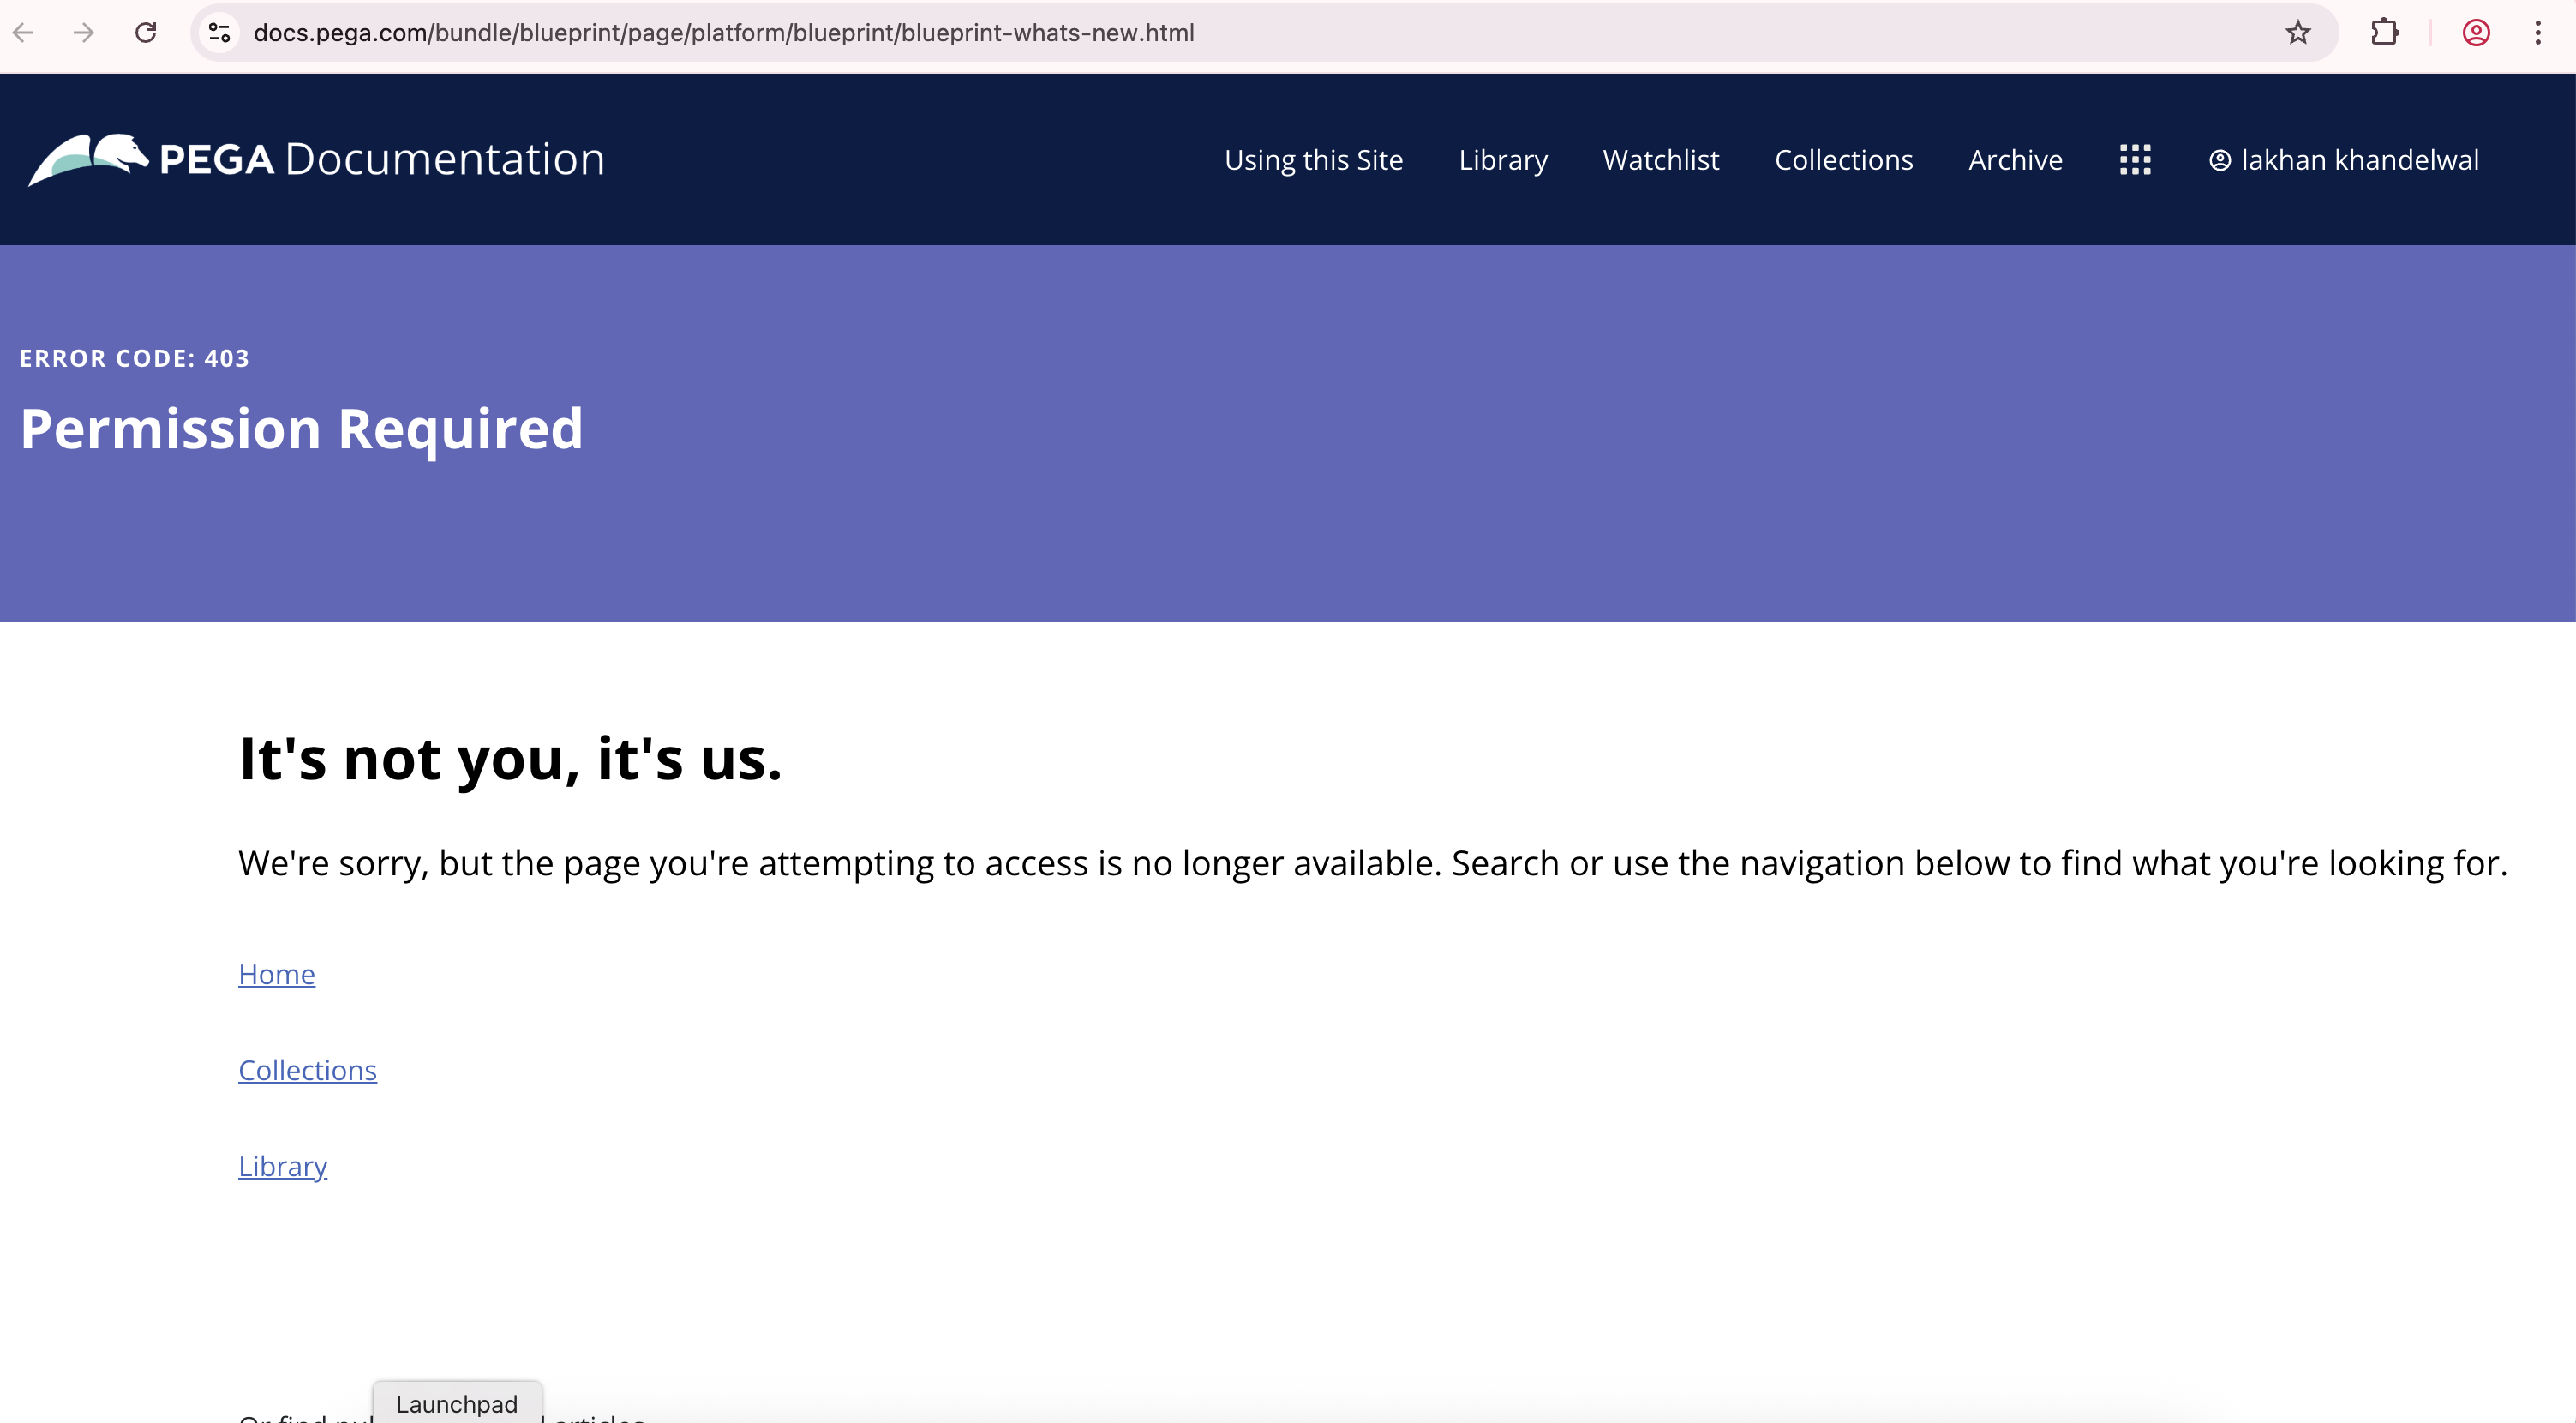
Task: Open the browser extensions puzzle icon
Action: (2384, 33)
